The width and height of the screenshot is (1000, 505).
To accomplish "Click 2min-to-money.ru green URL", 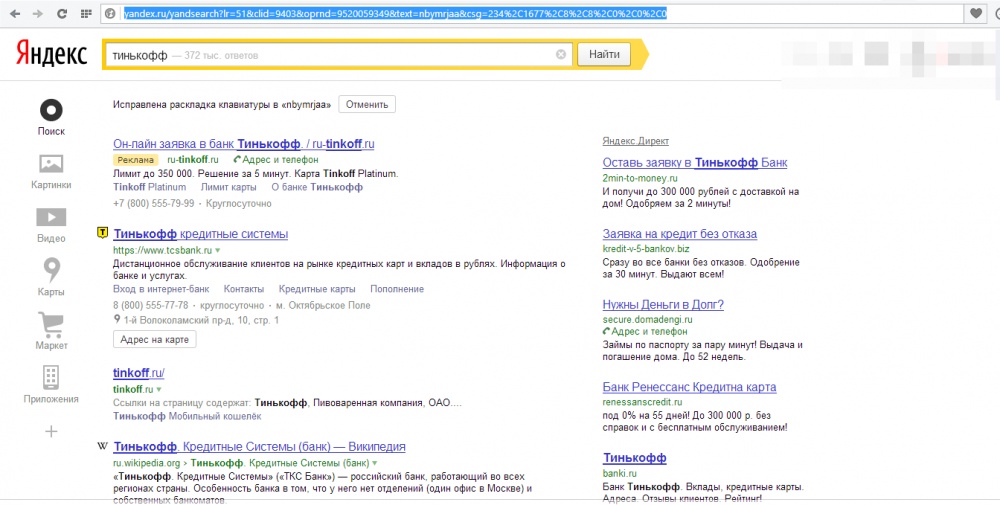I will (640, 179).
